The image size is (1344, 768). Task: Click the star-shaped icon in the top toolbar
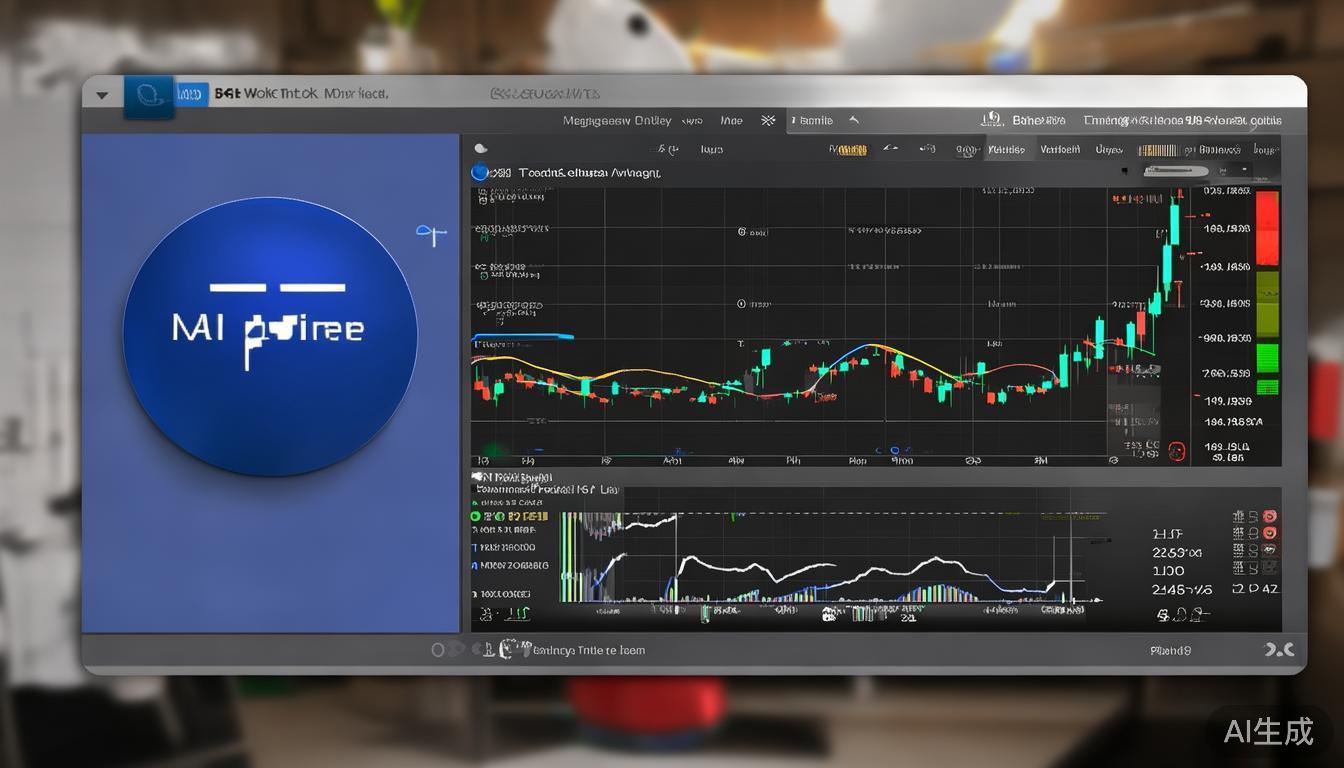(768, 120)
